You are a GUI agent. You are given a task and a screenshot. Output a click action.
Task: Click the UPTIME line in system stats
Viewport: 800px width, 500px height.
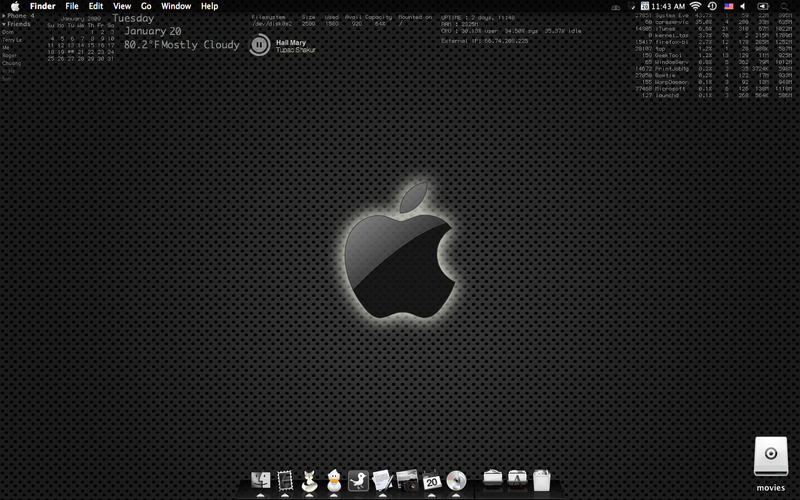478,17
